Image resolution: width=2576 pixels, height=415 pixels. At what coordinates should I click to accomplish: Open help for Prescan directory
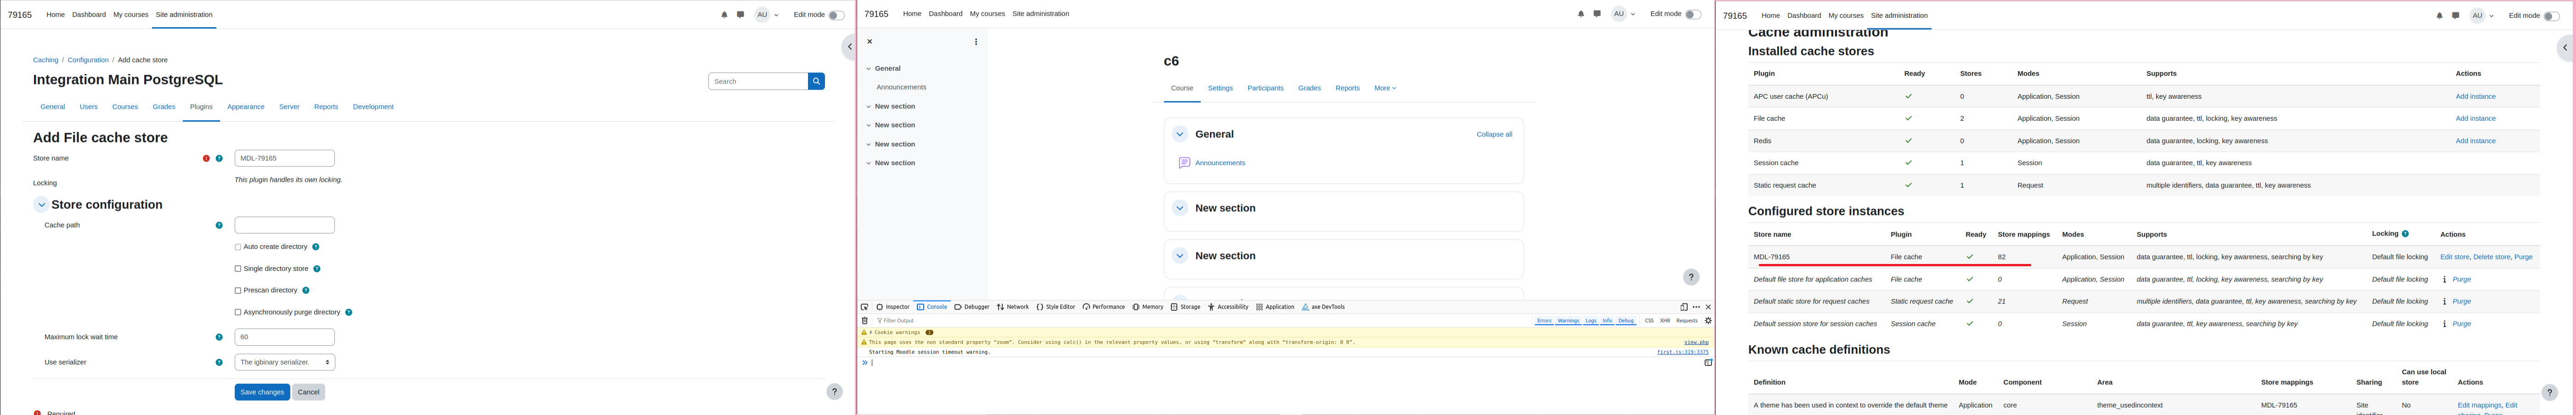306,290
